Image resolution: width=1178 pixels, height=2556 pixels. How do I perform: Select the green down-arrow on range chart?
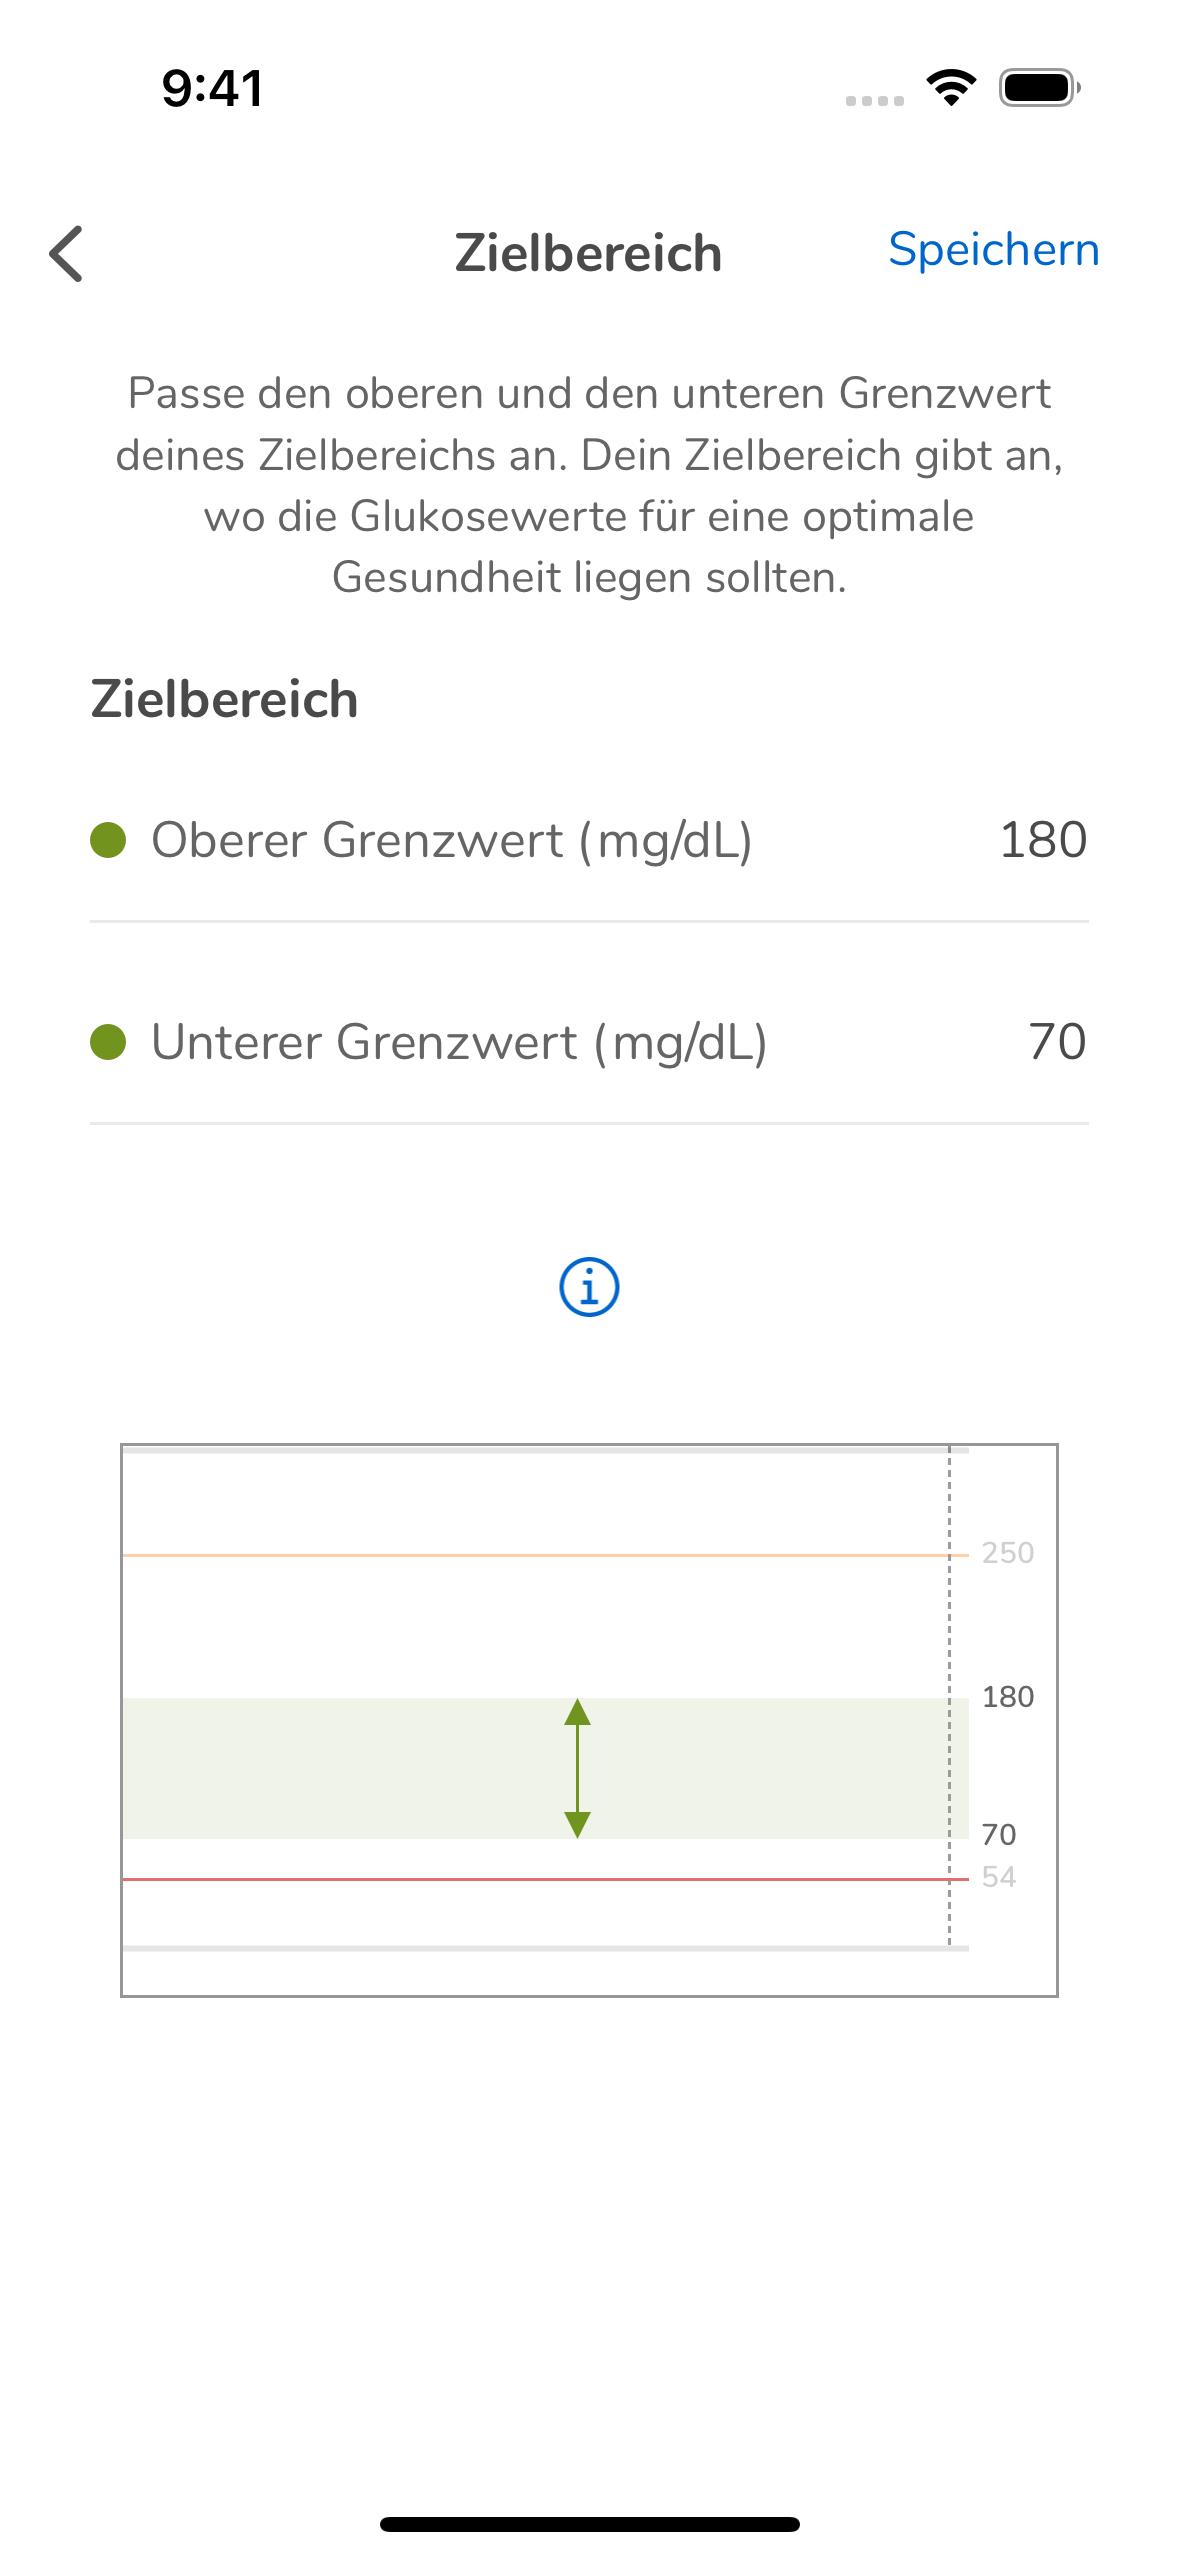pyautogui.click(x=577, y=1825)
